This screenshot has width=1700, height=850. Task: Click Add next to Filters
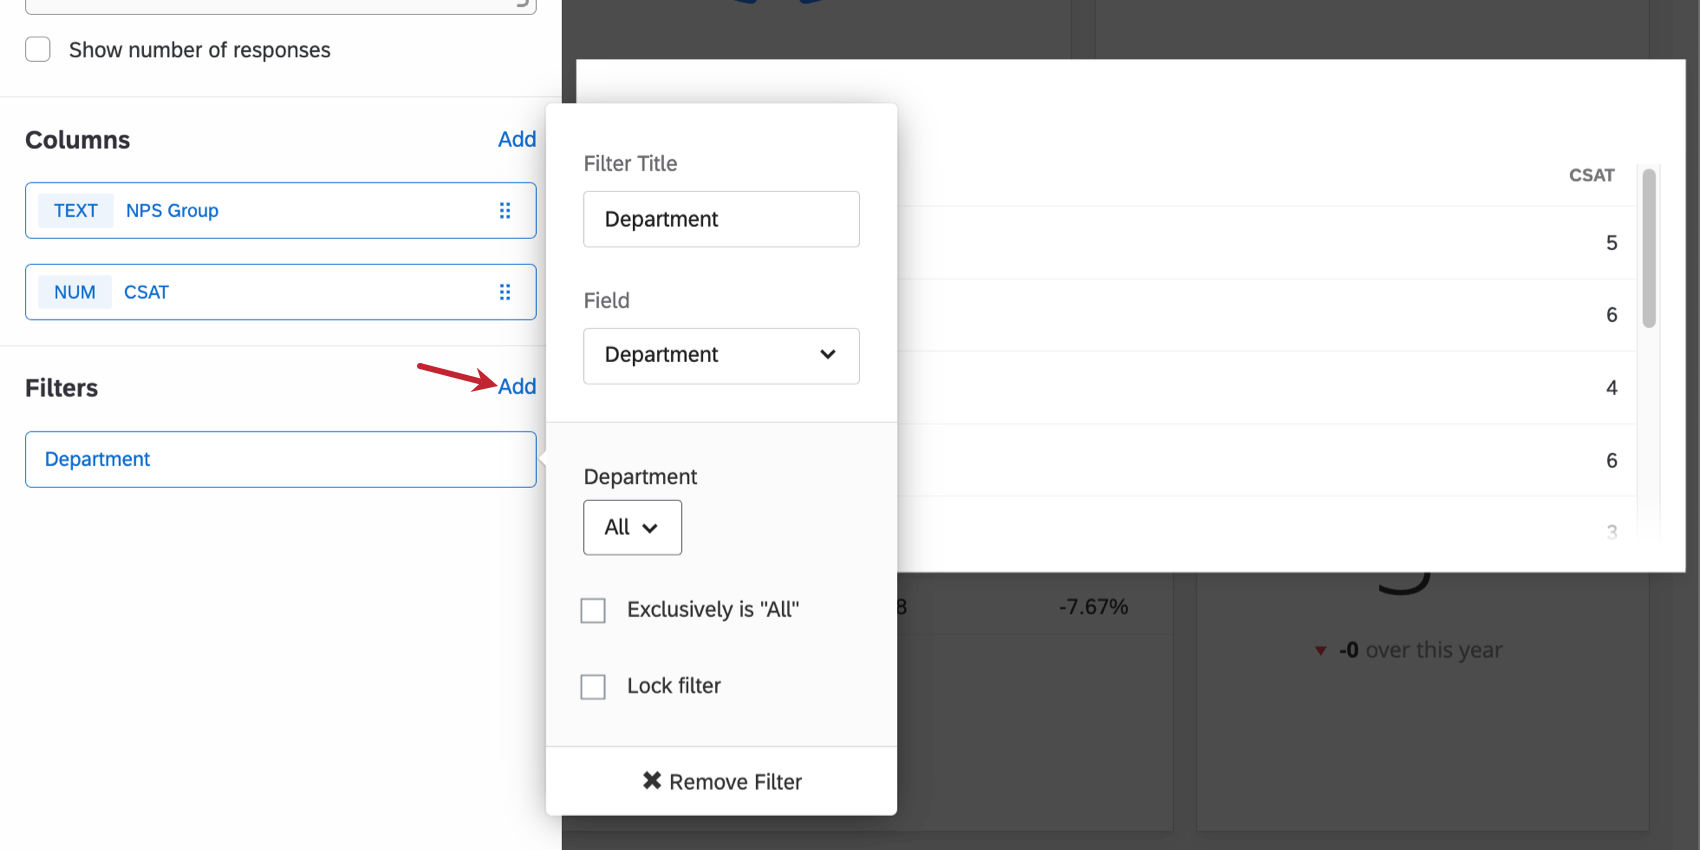[517, 387]
